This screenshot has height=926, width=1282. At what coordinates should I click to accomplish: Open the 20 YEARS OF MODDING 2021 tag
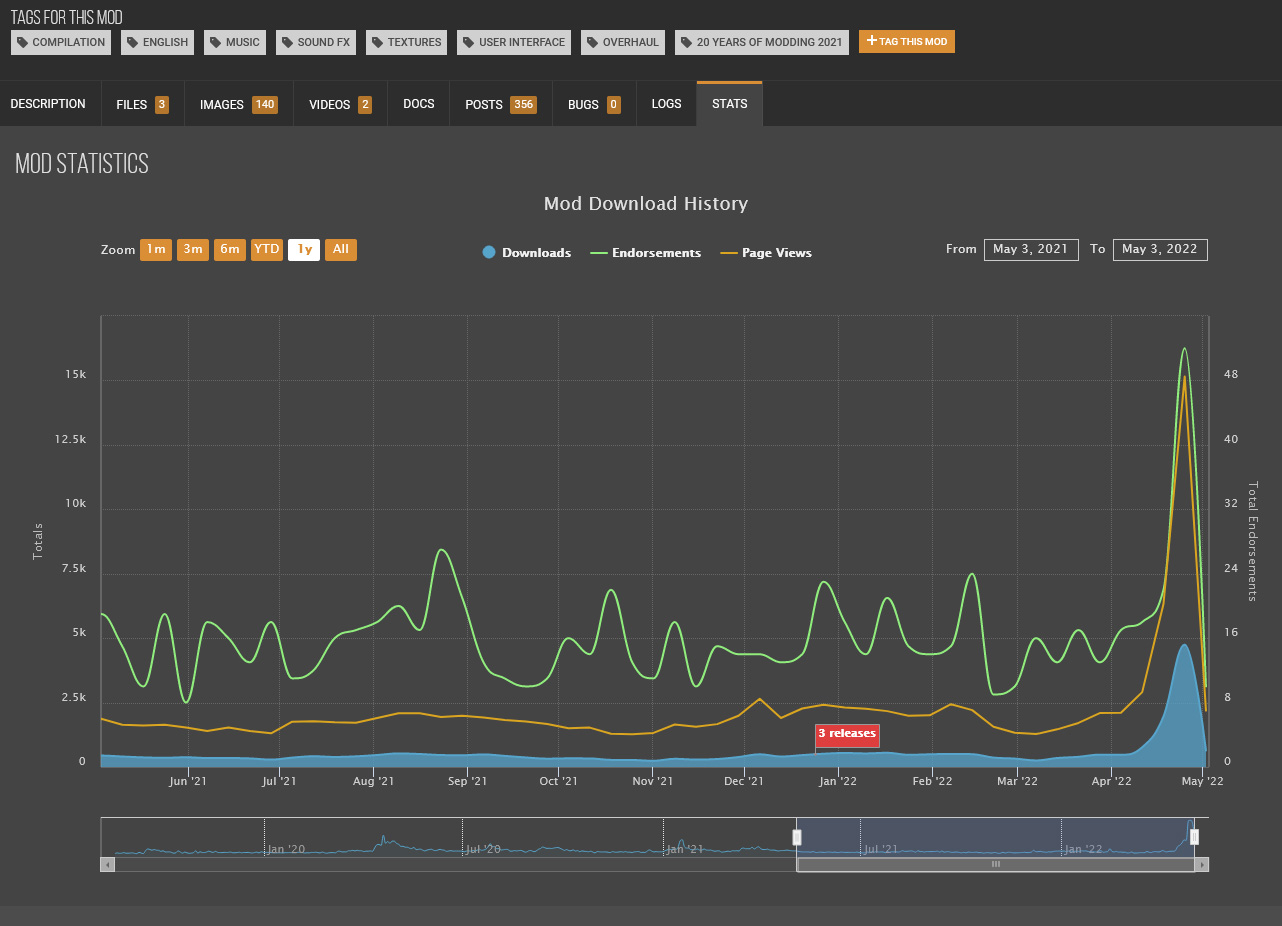tap(762, 42)
